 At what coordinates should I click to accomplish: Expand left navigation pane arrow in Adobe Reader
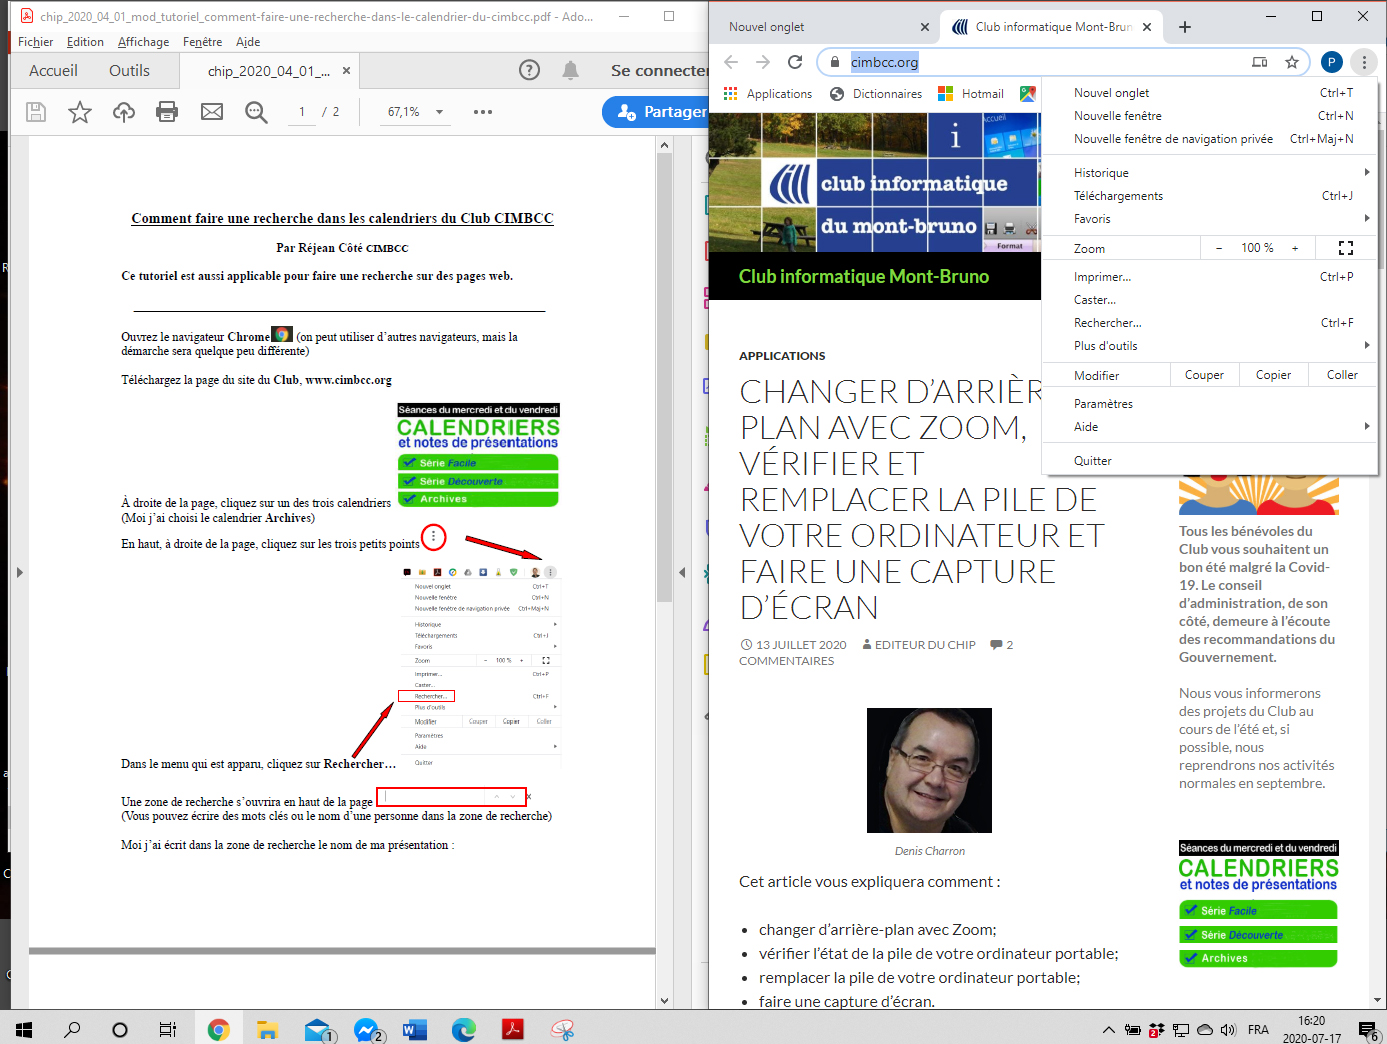[x=19, y=573]
